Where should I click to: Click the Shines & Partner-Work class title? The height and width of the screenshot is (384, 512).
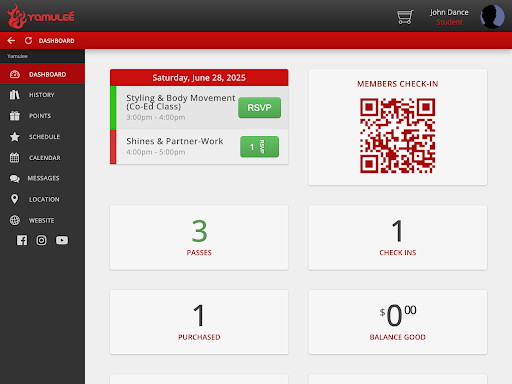click(x=175, y=141)
